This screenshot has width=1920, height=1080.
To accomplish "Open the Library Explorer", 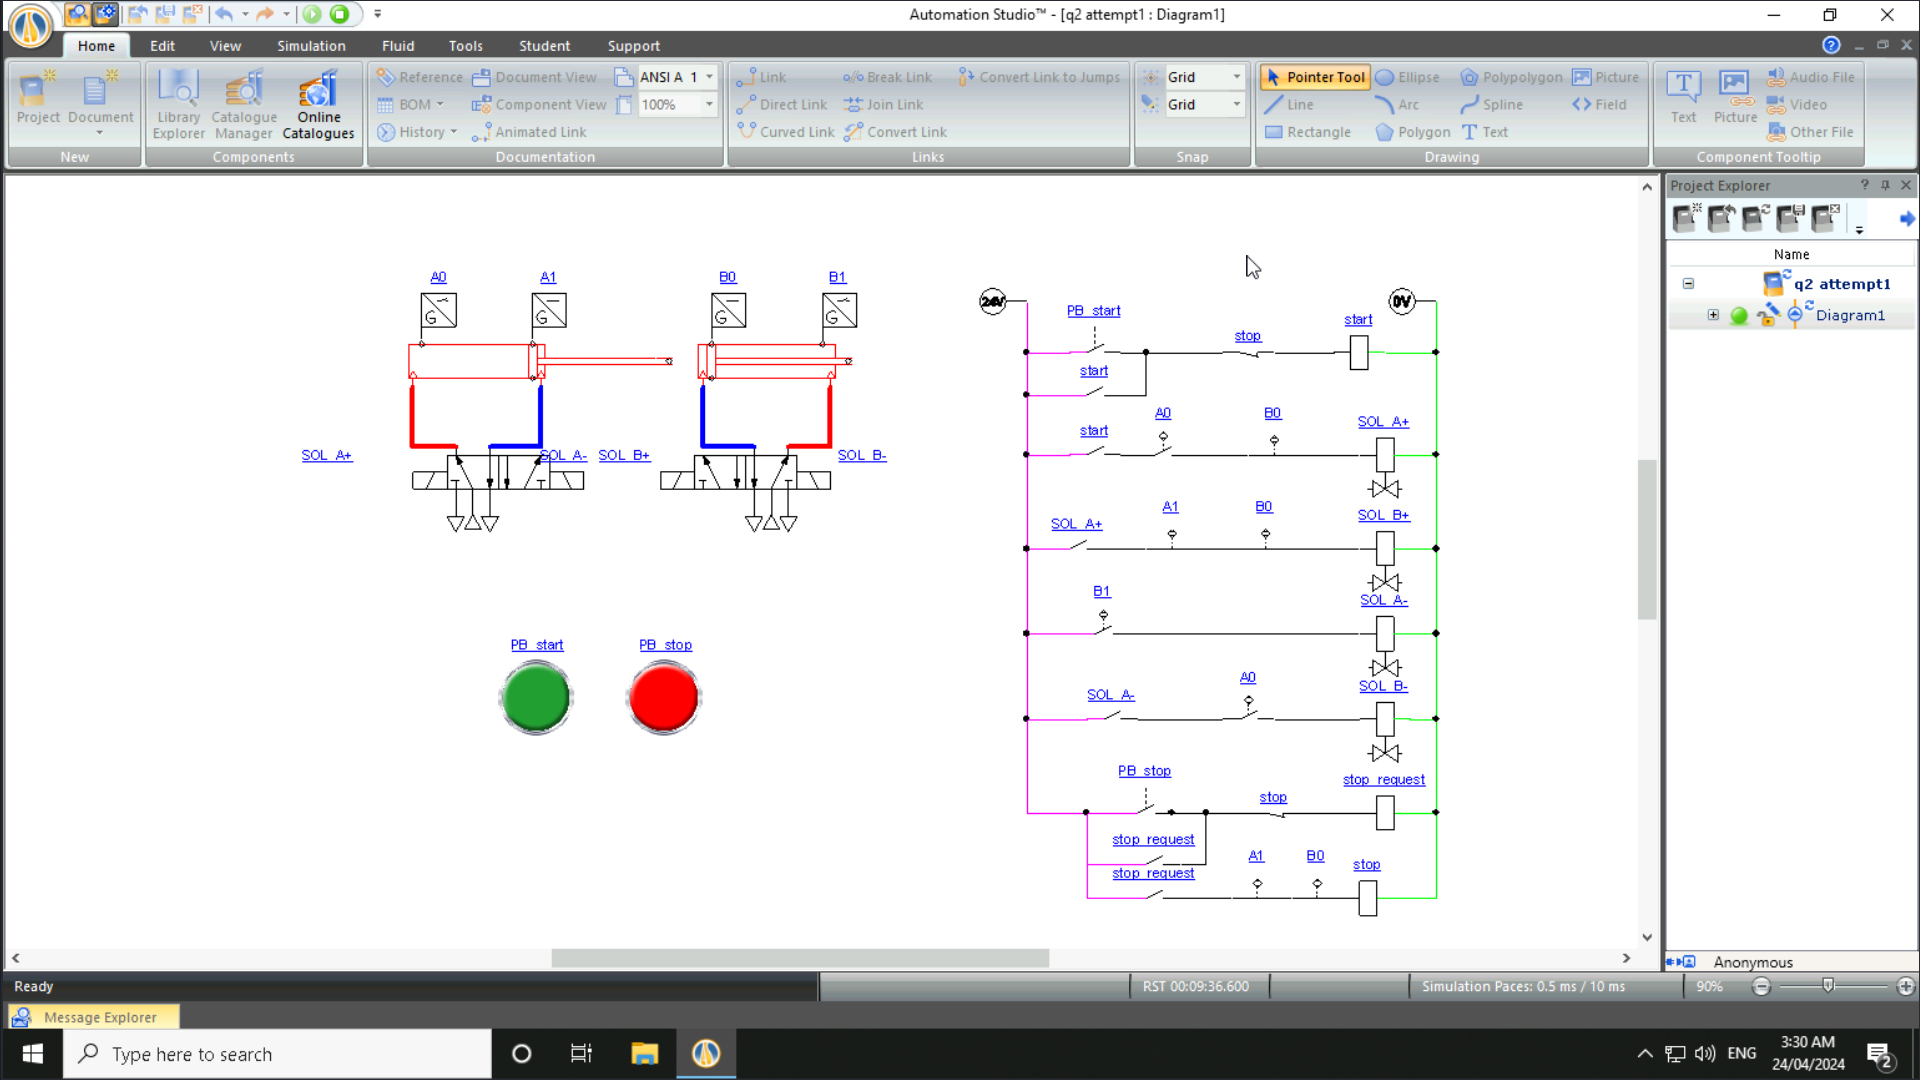I will click(178, 103).
